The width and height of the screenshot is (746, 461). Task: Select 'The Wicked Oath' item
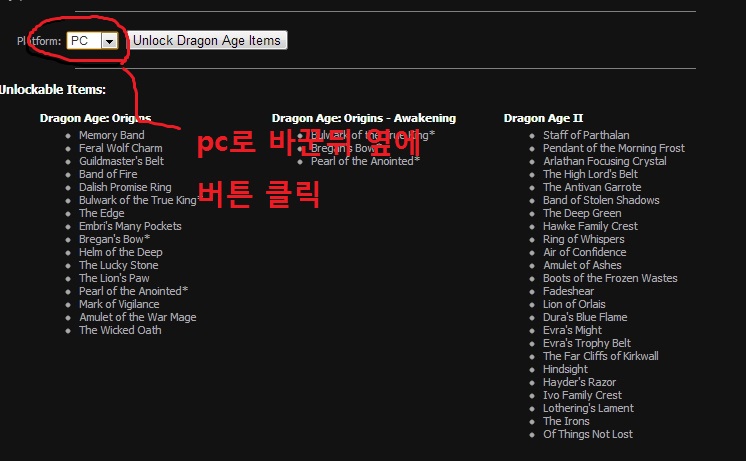(x=120, y=330)
